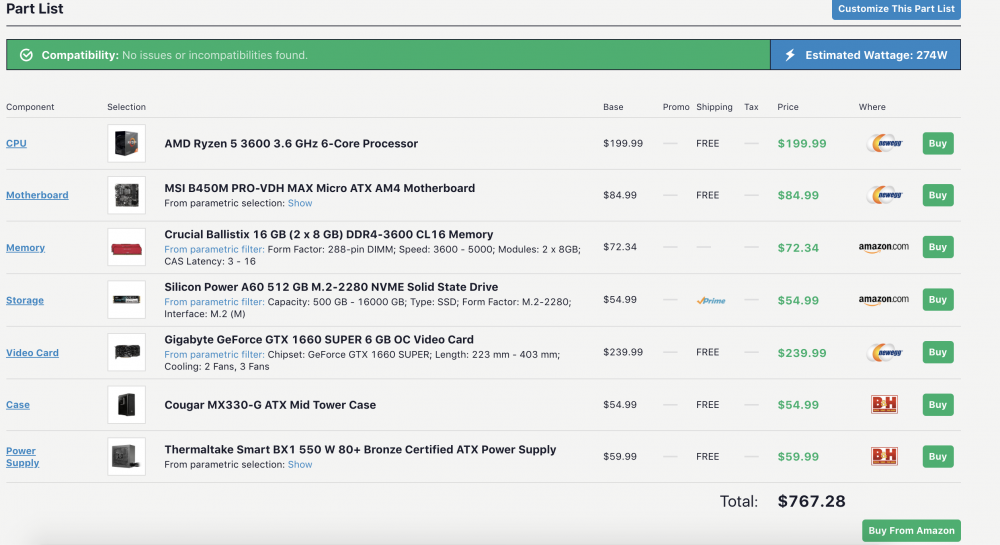The width and height of the screenshot is (1000, 545).
Task: Open the Storage component category link
Action: click(x=25, y=300)
